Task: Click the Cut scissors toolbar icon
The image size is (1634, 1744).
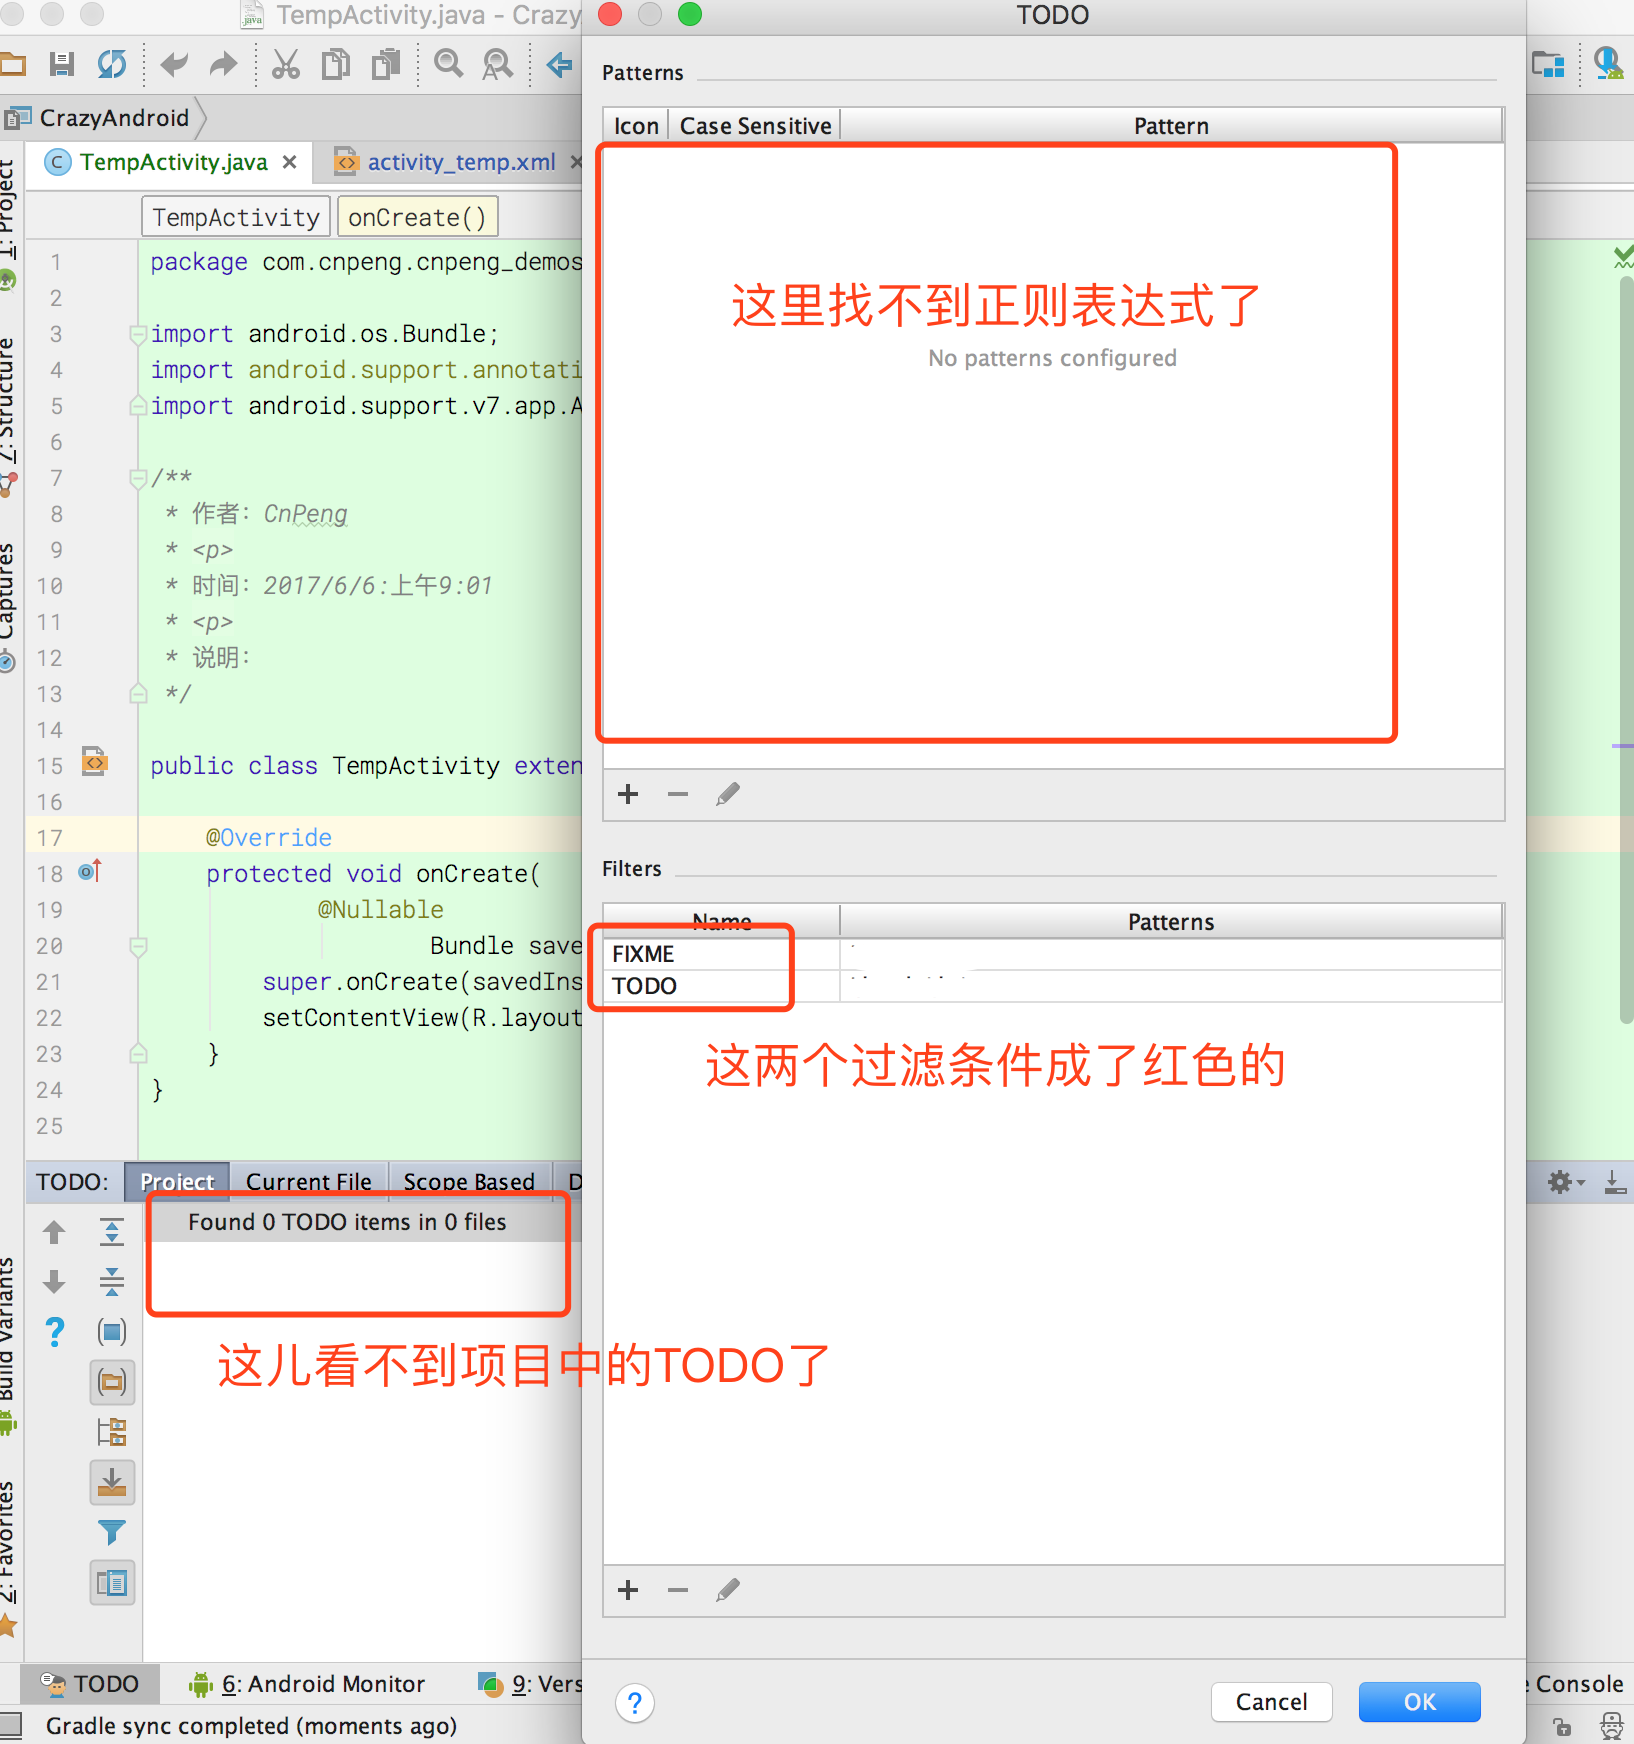Action: tap(286, 65)
